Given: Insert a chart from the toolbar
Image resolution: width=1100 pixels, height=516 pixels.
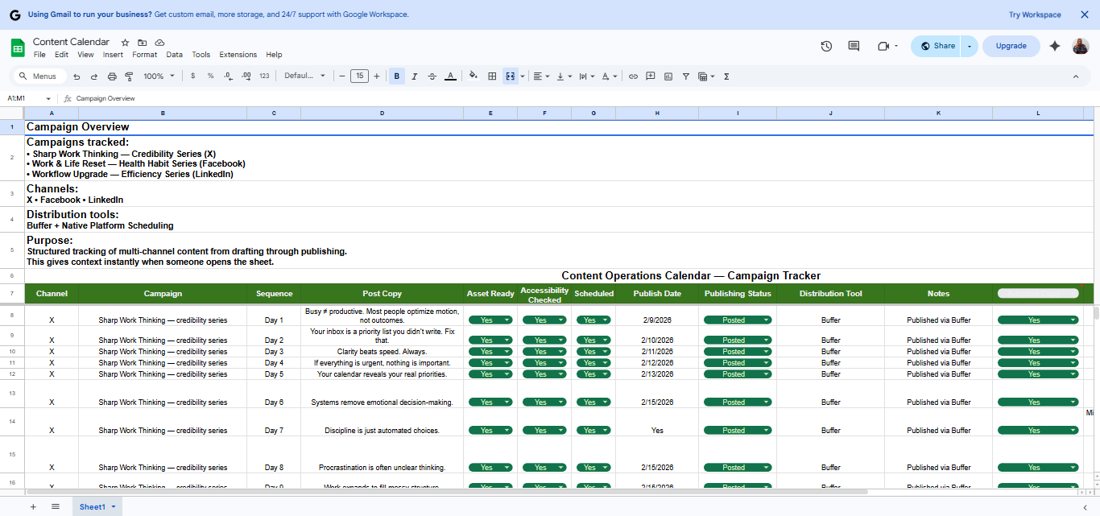Looking at the screenshot, I should point(668,76).
